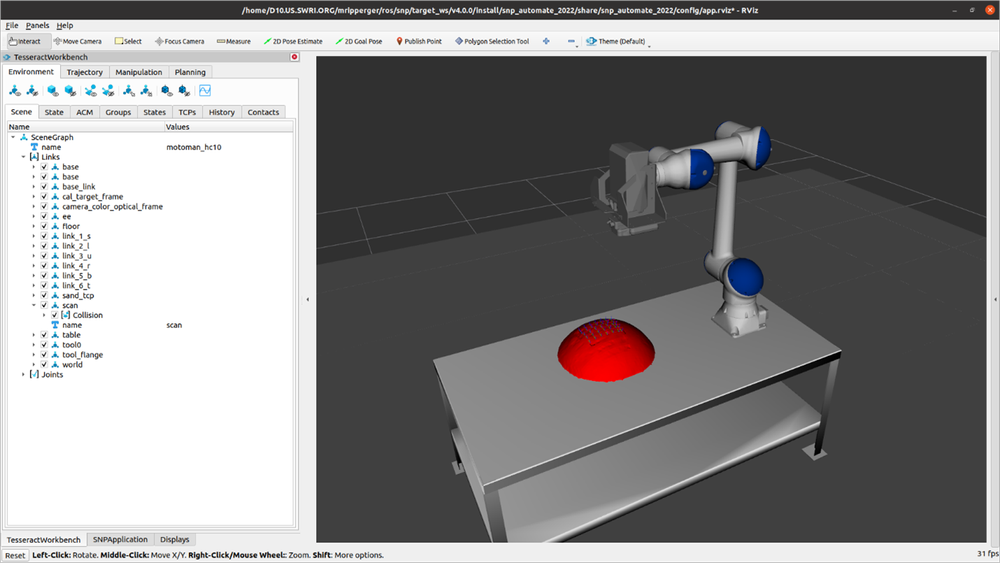Click the blue plus add-tool icon

[x=546, y=41]
